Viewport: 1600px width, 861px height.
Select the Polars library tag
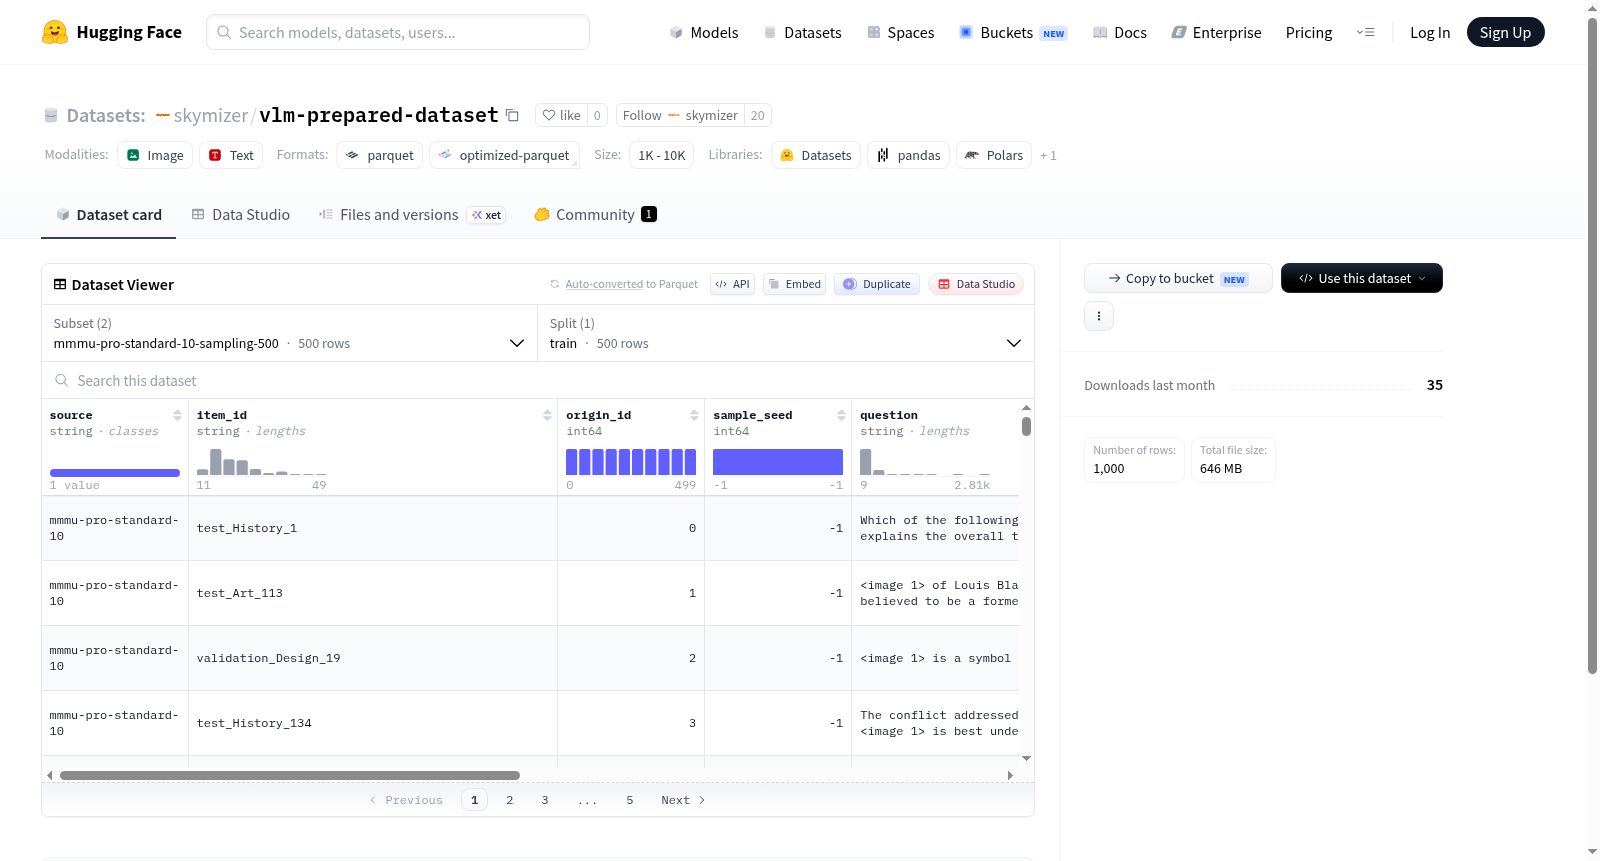point(994,155)
